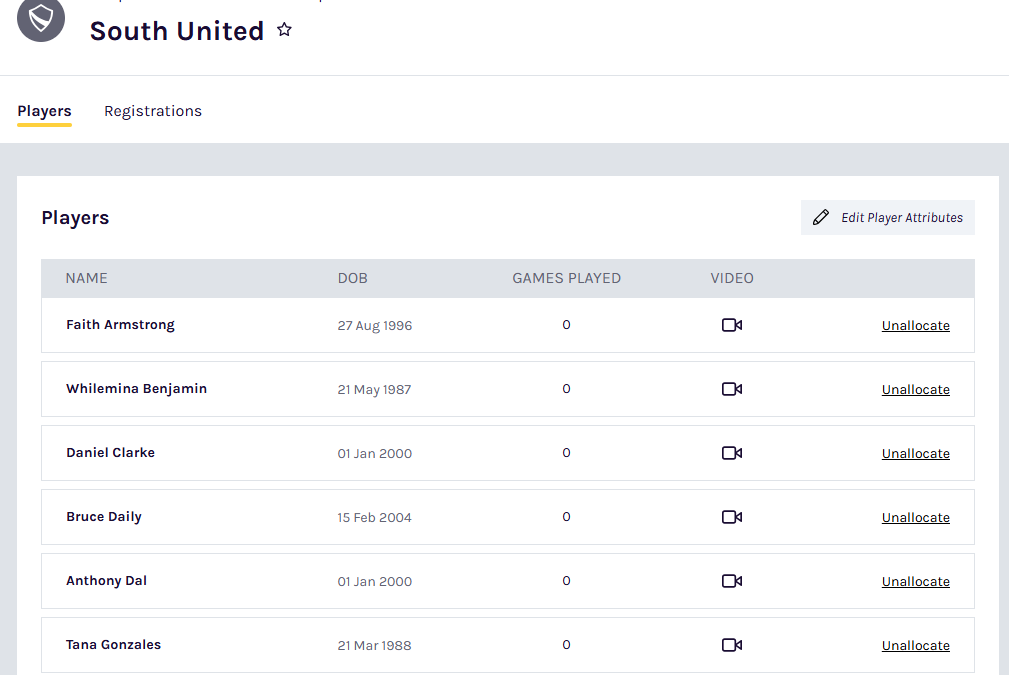The height and width of the screenshot is (675, 1009).
Task: Unallocate Bruce Daily from the squad
Action: click(915, 518)
